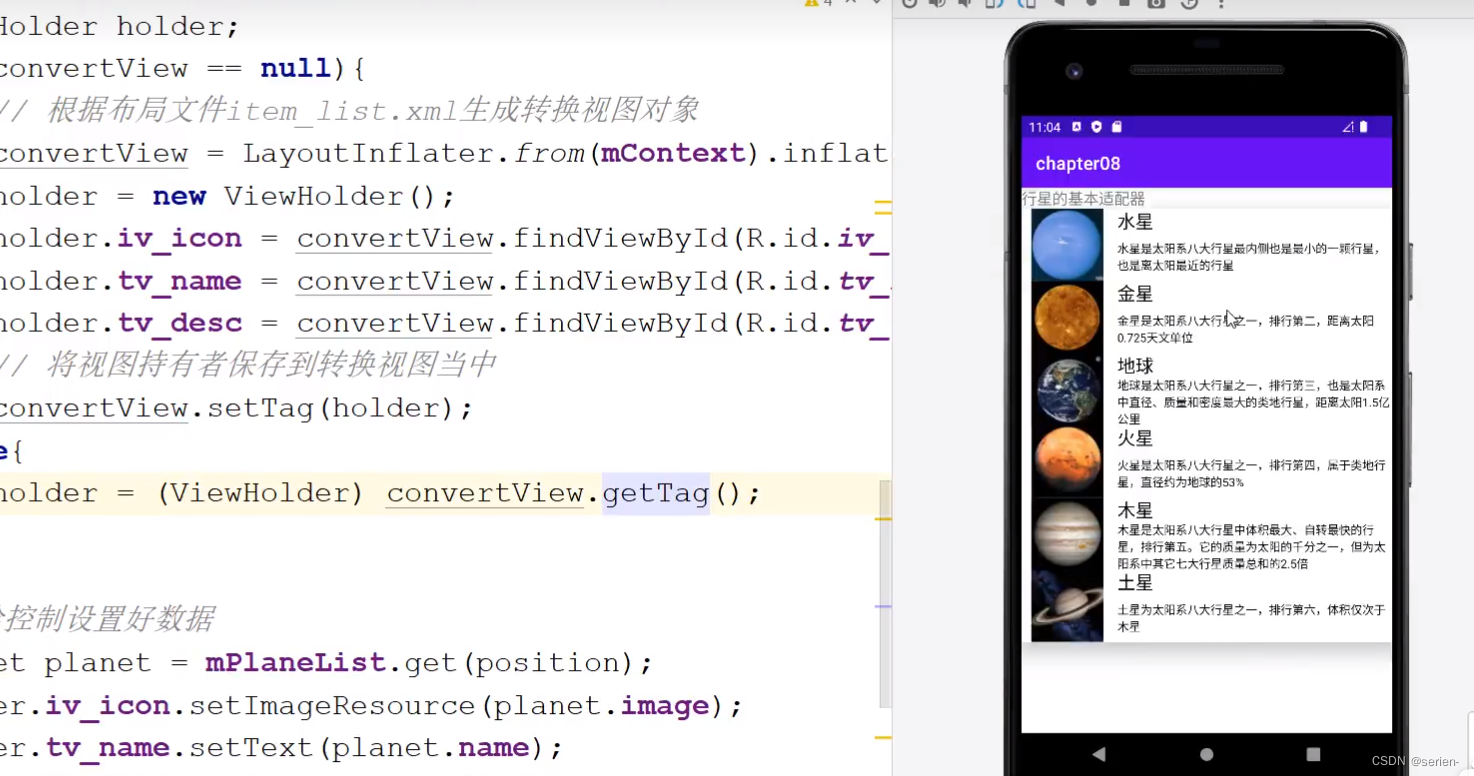Click the yellow warning triangle above the editor
This screenshot has height=776, width=1474.
tap(811, 3)
